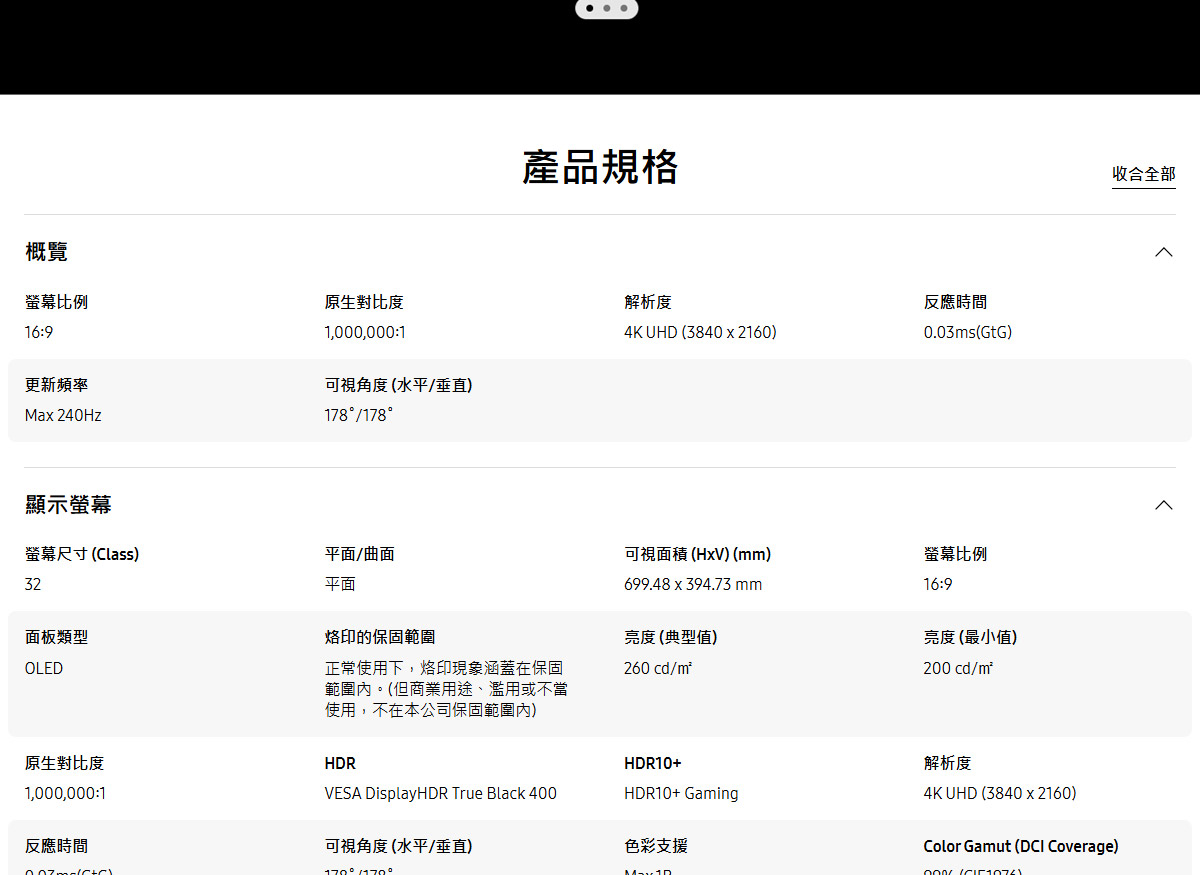Click the HDR10+ Gaming value
Viewport: 1200px width, 875px height.
coord(681,793)
